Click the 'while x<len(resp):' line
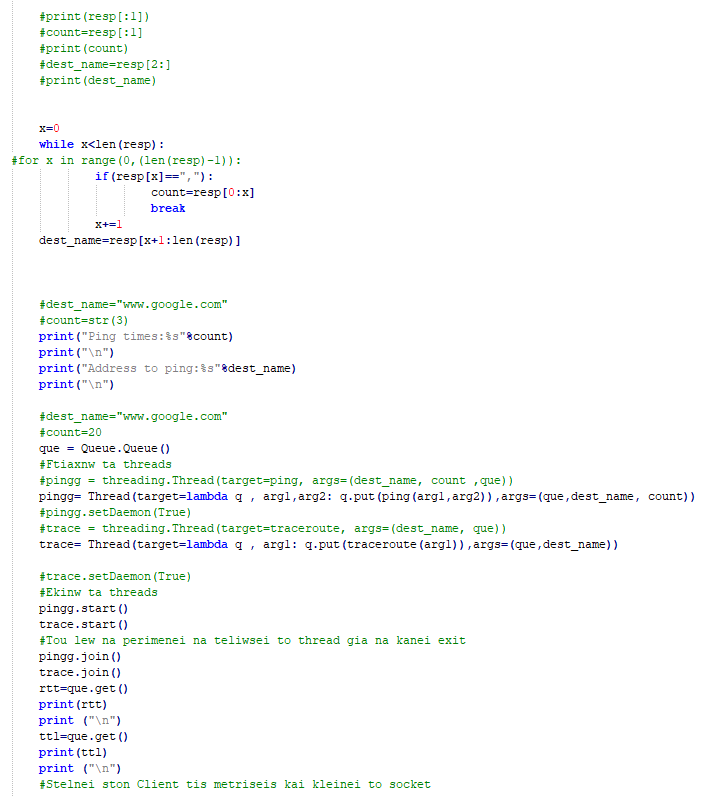722x796 pixels. 101,144
